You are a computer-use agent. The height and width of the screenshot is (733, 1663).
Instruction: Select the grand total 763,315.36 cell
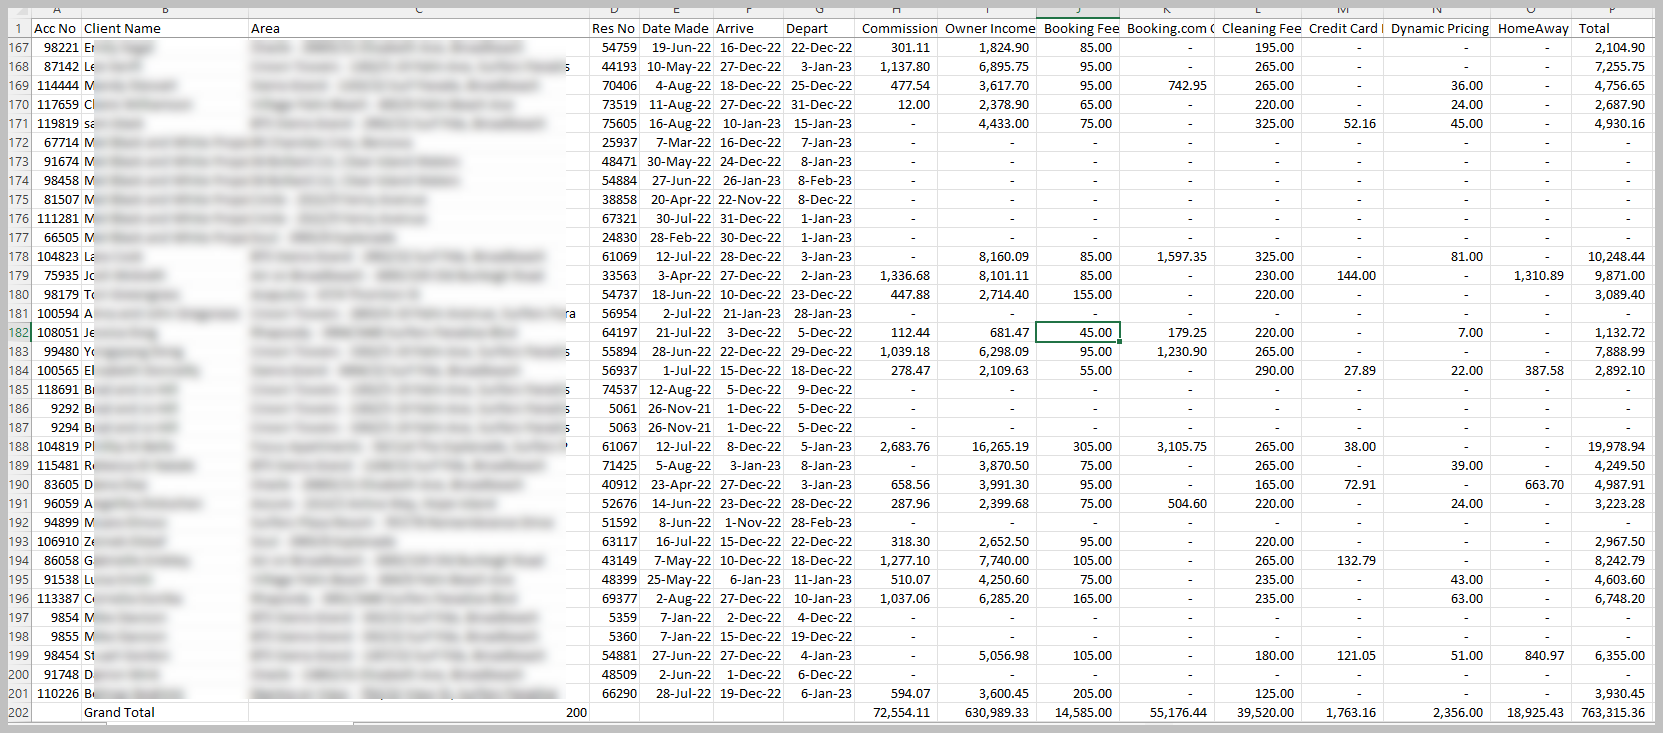(1612, 713)
